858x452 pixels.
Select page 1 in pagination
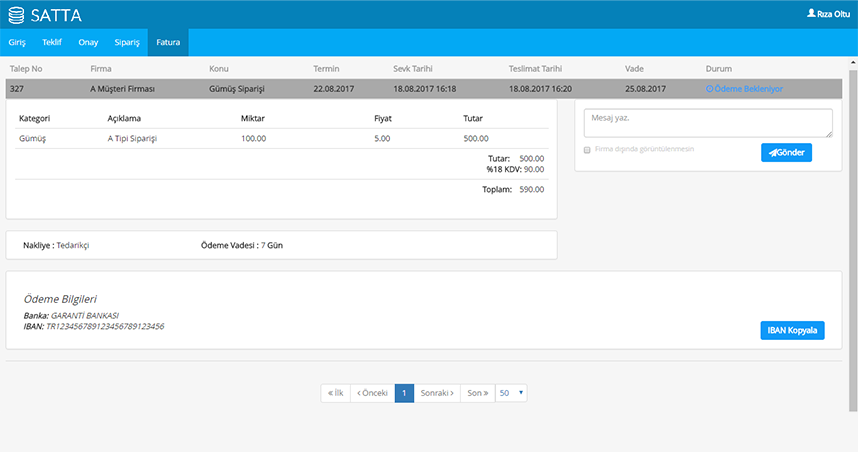coord(404,393)
